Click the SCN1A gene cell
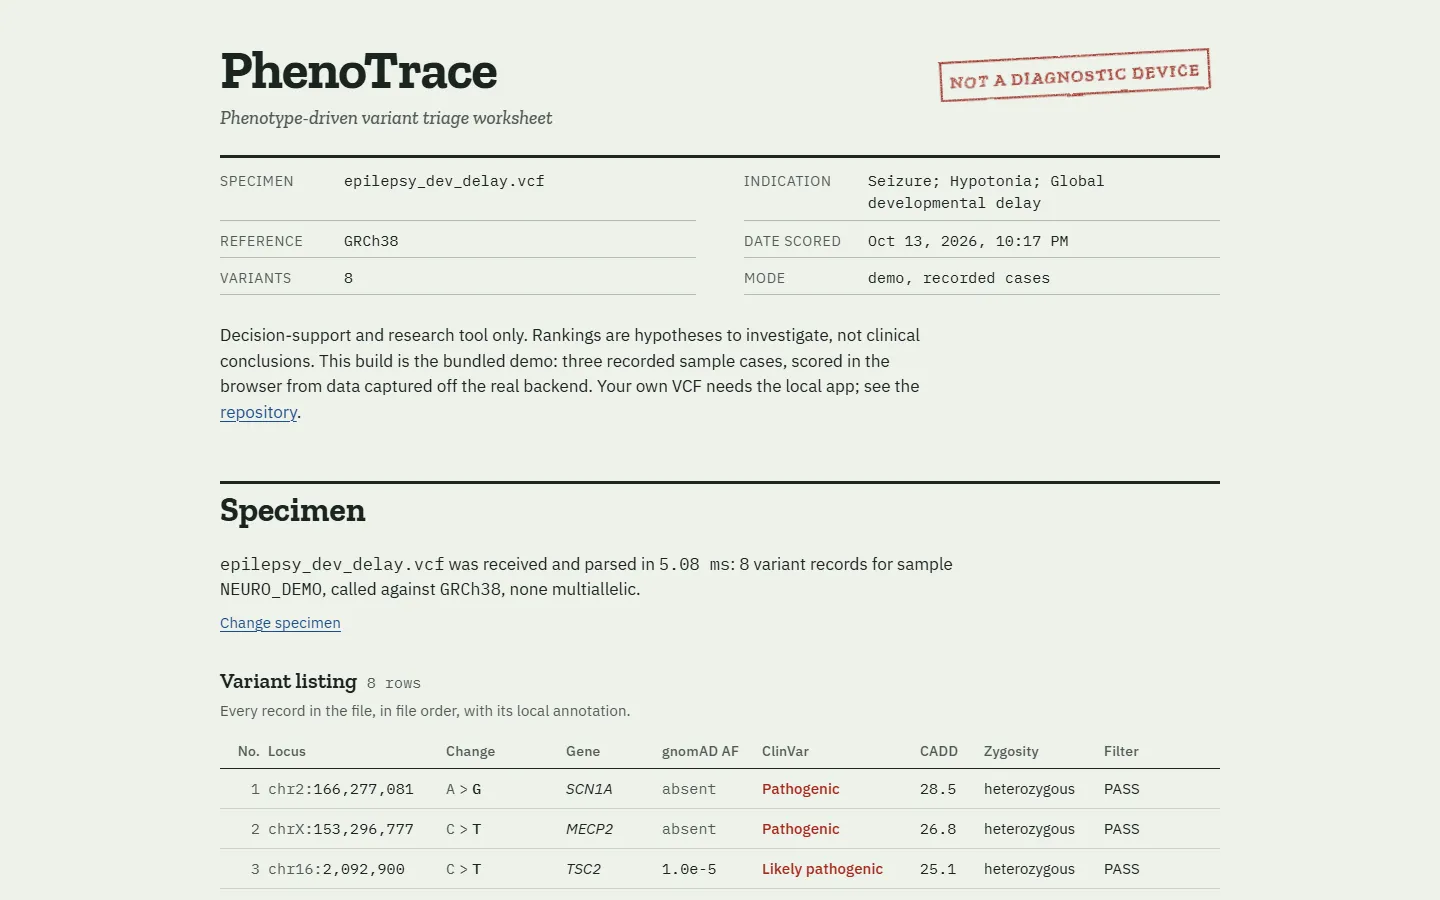This screenshot has width=1440, height=900. tap(589, 789)
